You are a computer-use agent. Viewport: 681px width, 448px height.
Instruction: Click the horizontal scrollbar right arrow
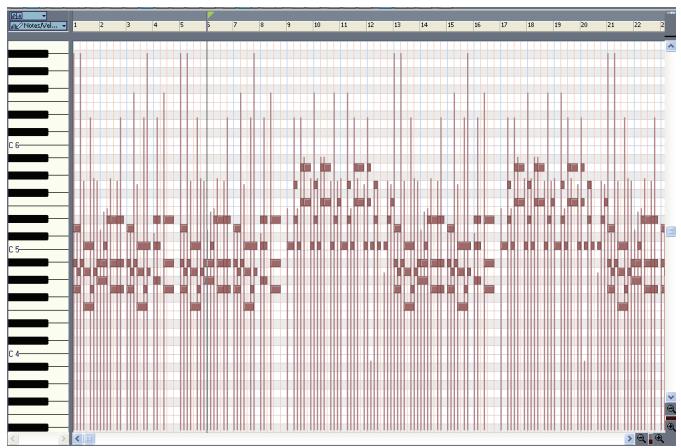(629, 438)
